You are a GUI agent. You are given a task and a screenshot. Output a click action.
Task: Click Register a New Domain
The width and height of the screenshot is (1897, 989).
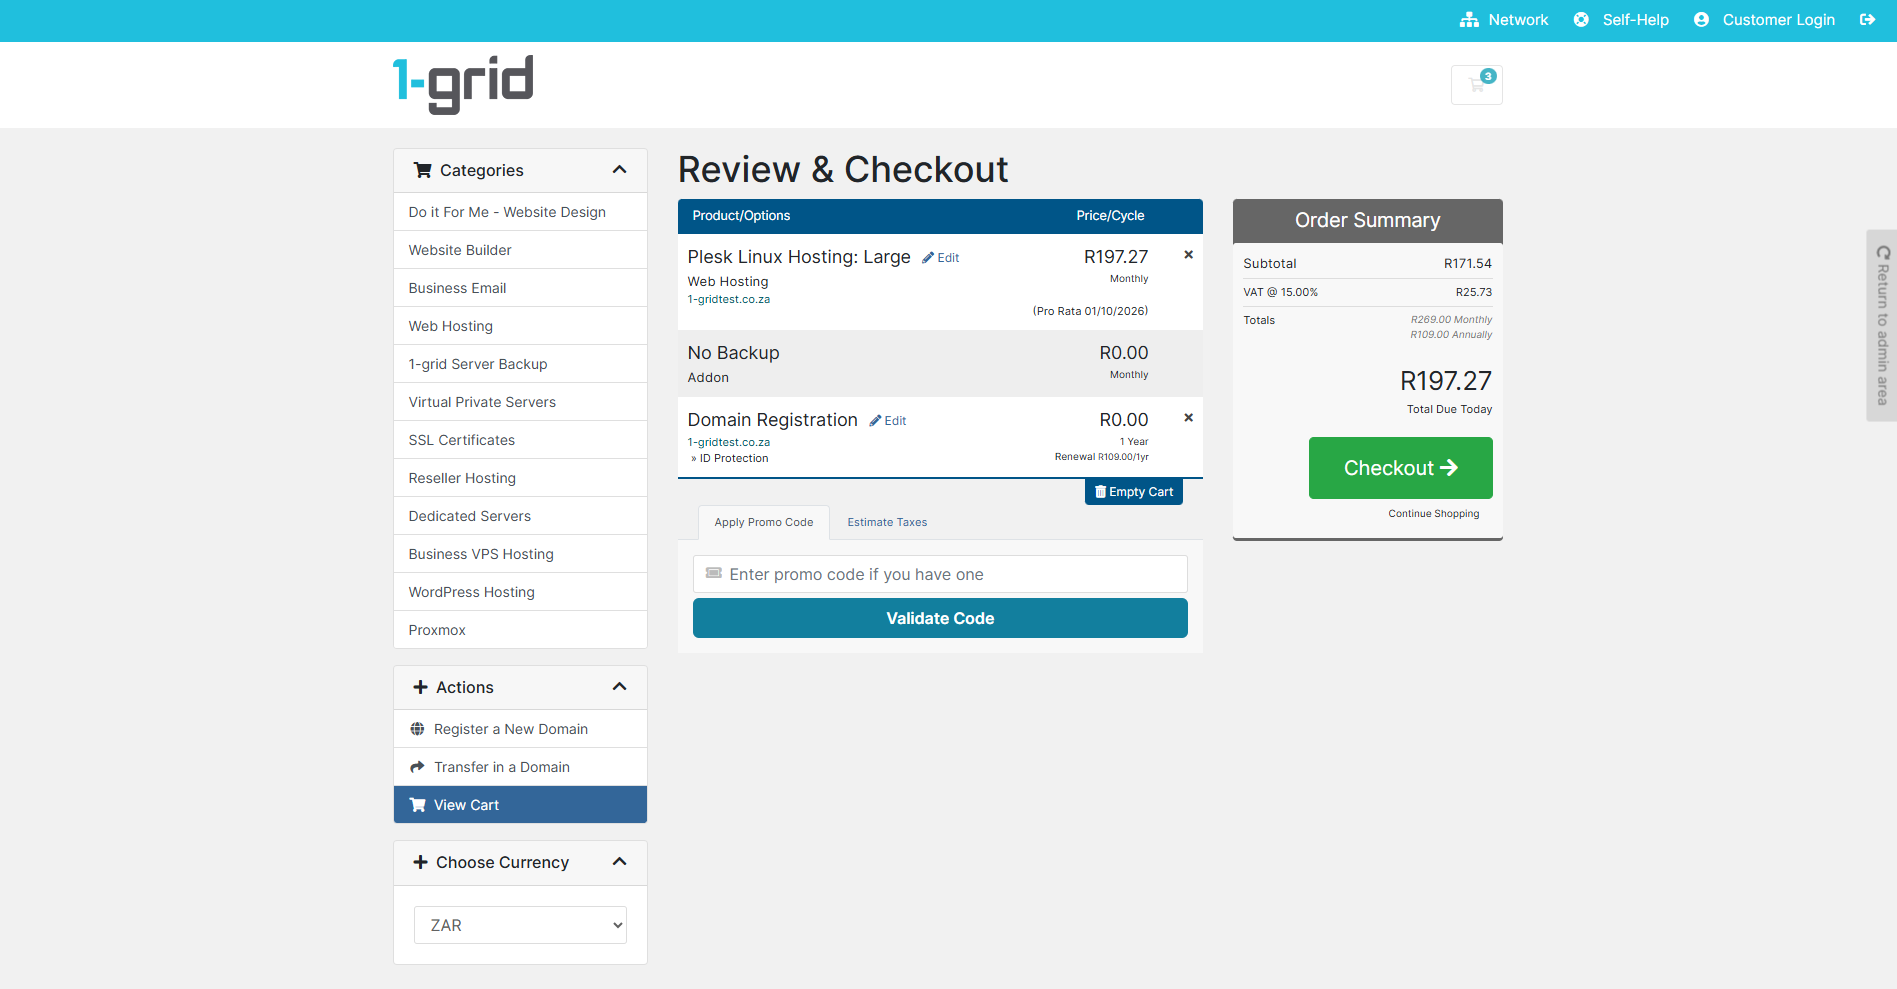(520, 729)
